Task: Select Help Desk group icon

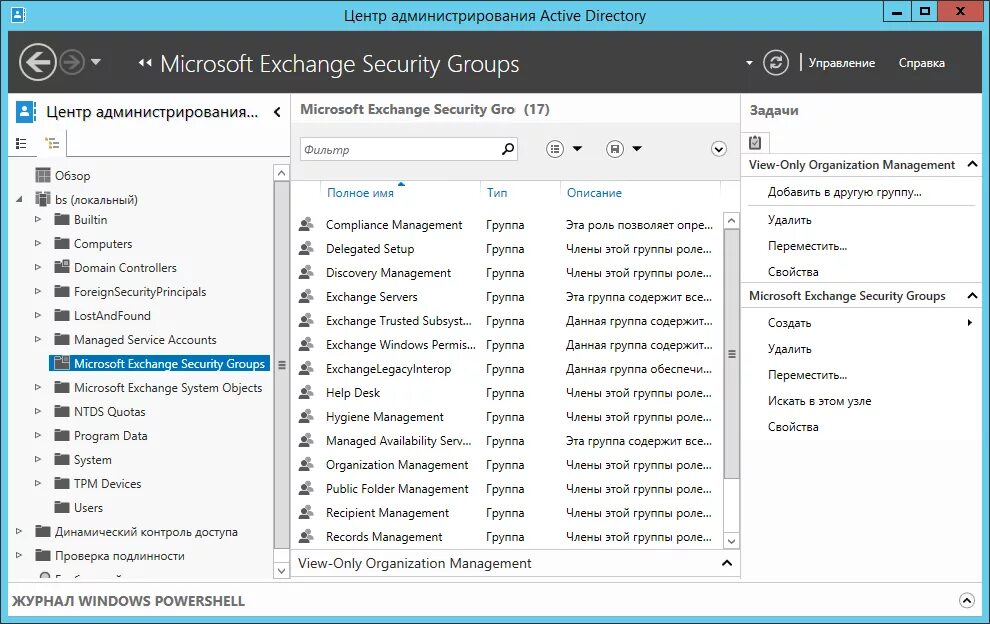Action: (x=306, y=392)
